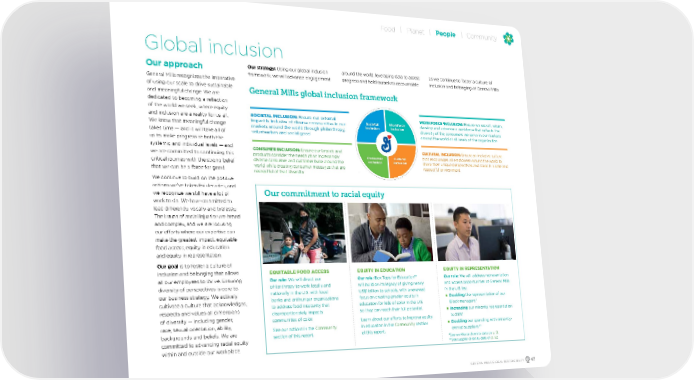Image resolution: width=694 pixels, height=380 pixels.
Task: Click the General Mills G logo in the wheel
Action: click(386, 143)
